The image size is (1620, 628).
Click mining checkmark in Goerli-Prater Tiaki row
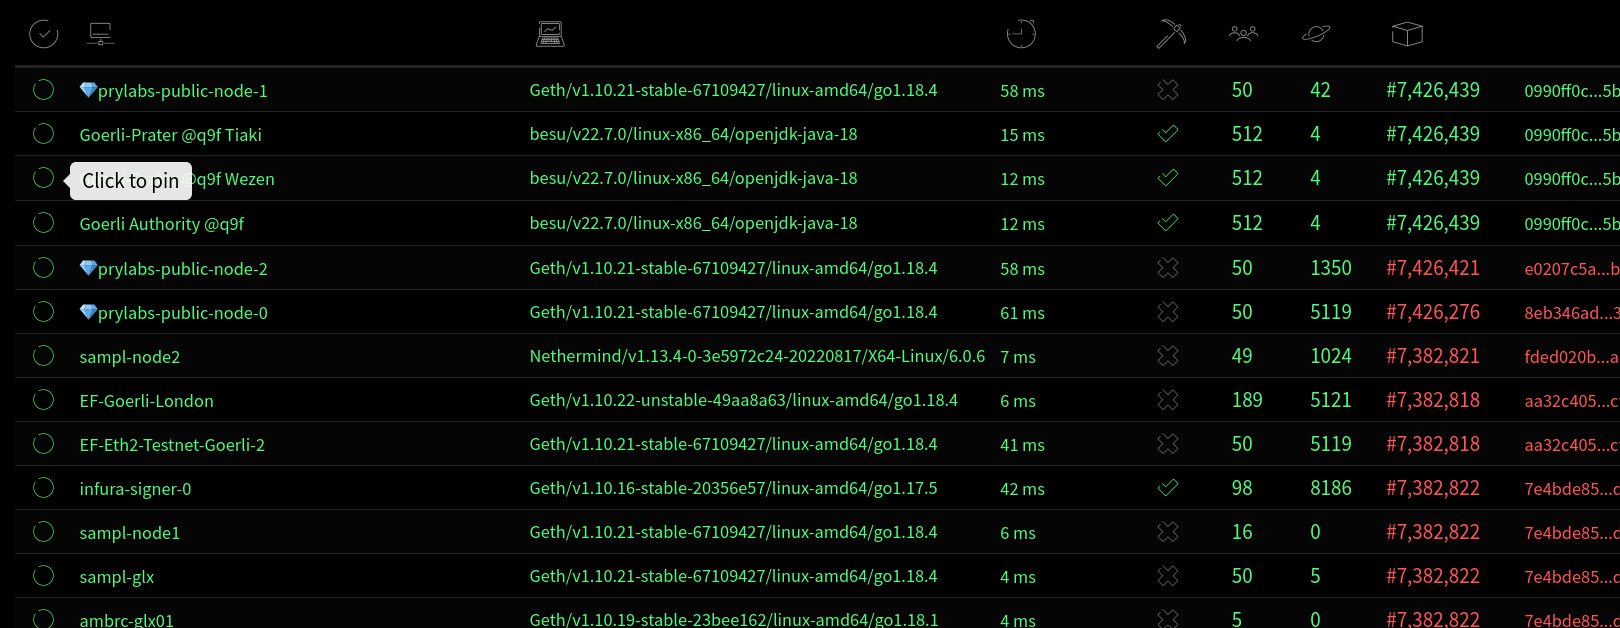pos(1167,134)
